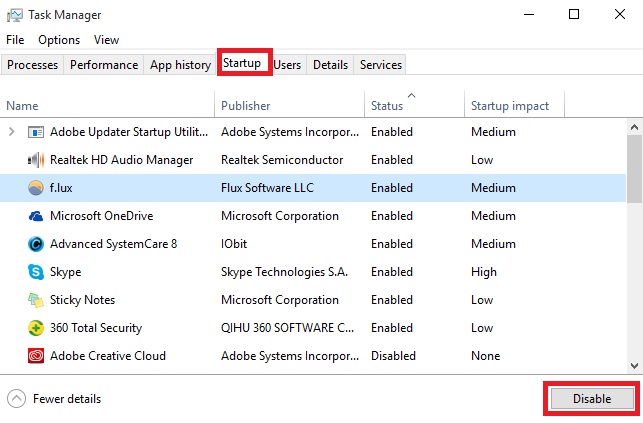Viewport: 643px width, 423px height.
Task: Click the Sticky Notes icon
Action: 36,300
